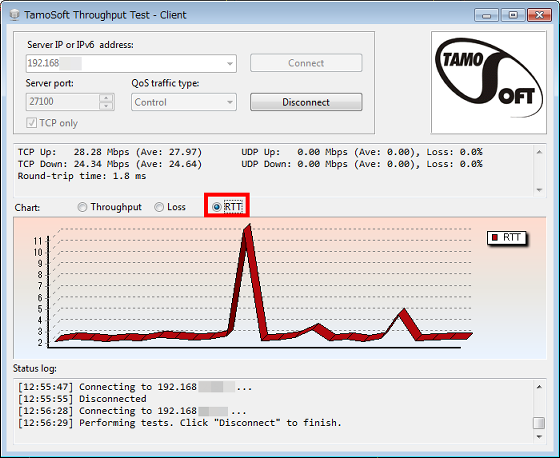Maximize the Throughput Test window
The image size is (560, 458).
click(x=513, y=15)
